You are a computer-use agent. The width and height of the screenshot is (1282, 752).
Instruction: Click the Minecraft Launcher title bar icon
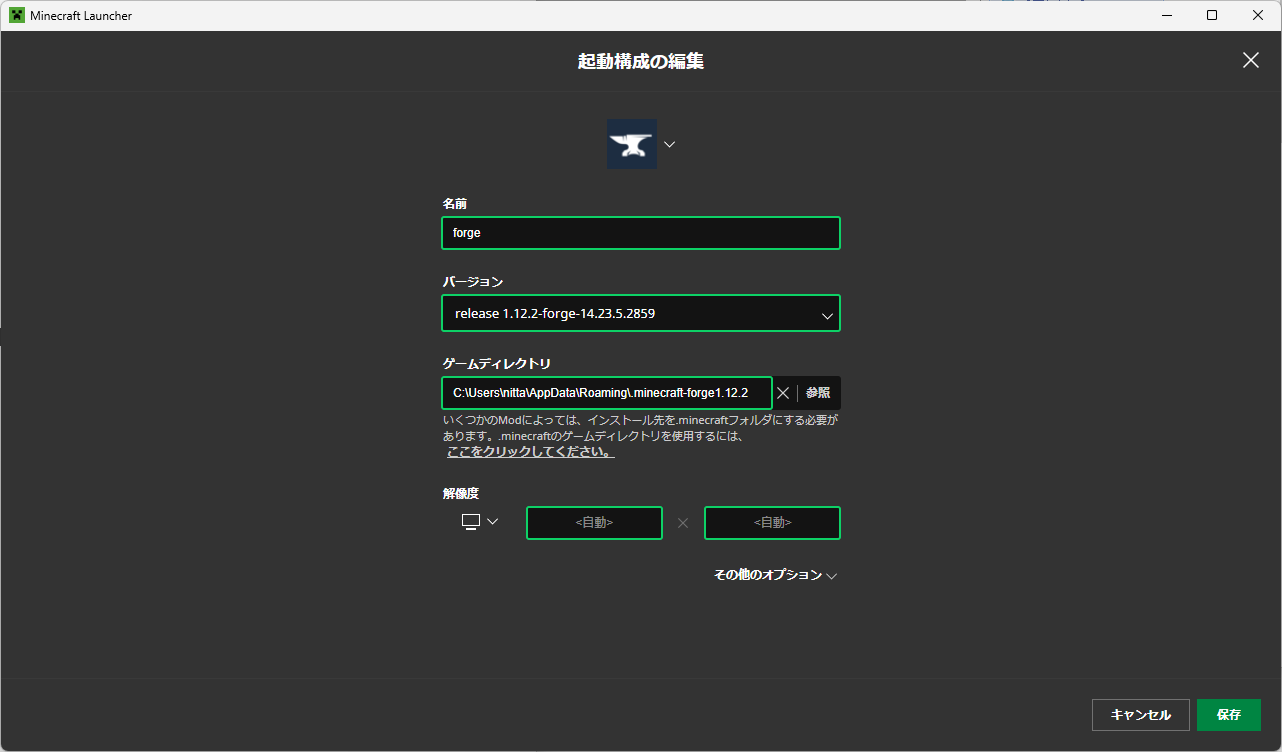click(16, 15)
